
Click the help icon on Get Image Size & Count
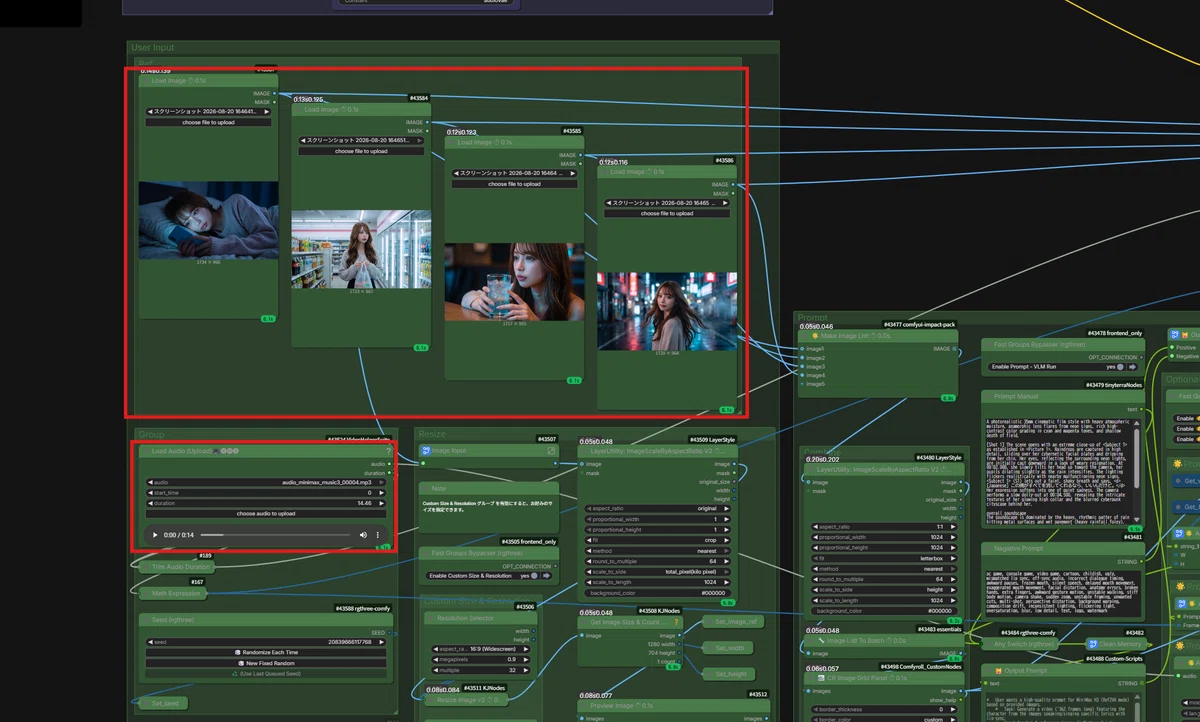coord(677,622)
